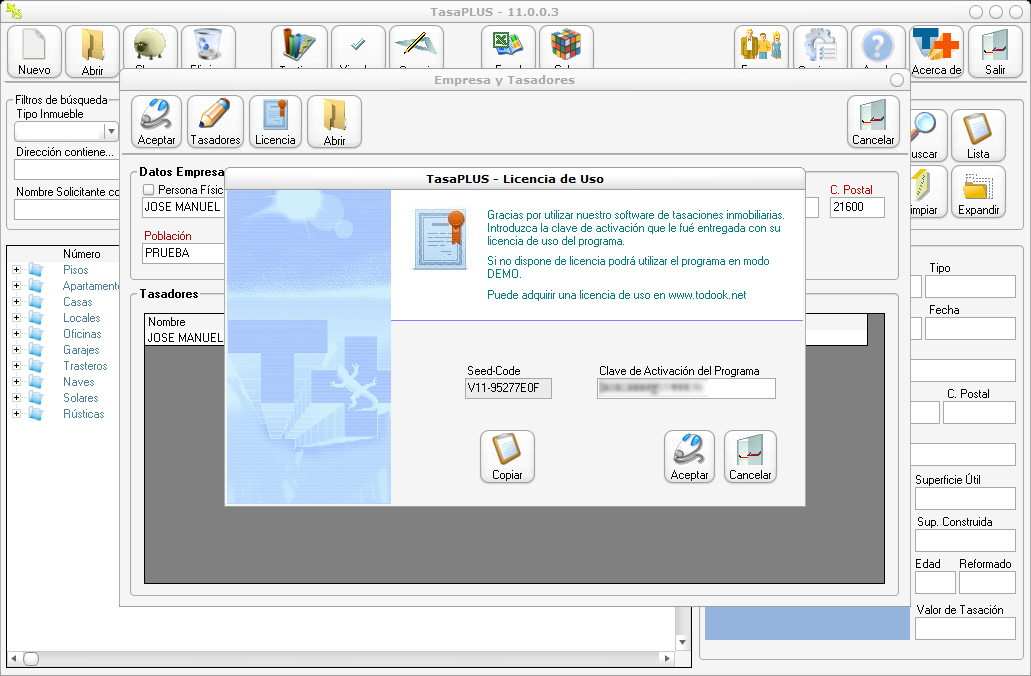Select the Oficinas tree item

tap(82, 334)
